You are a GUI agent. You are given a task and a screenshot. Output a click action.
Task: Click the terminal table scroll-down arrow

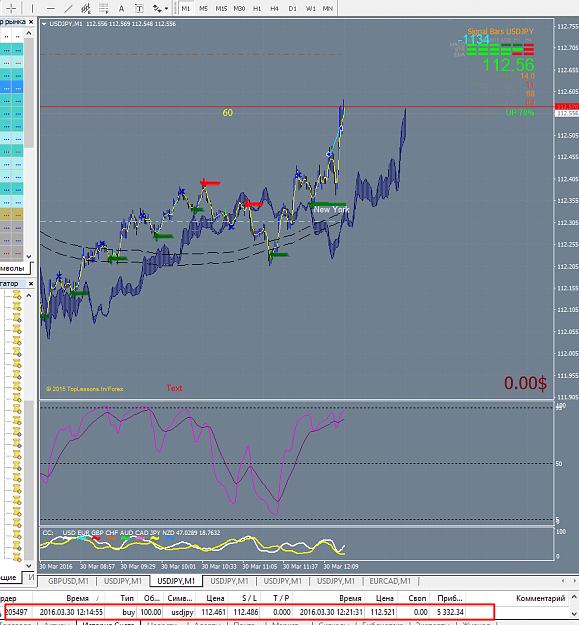574,613
